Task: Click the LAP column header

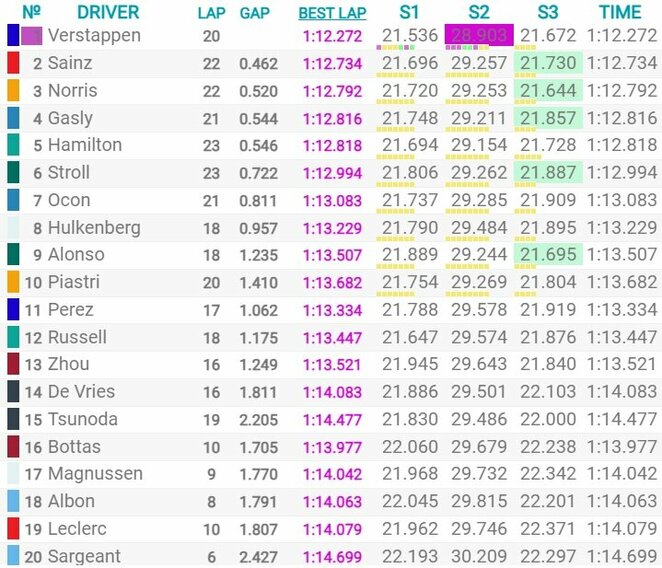Action: [x=211, y=13]
